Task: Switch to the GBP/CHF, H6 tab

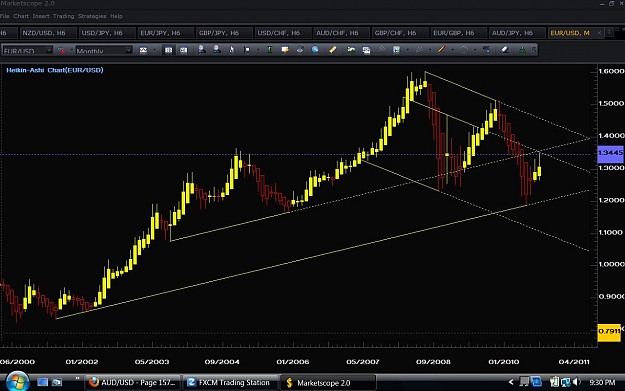Action: [x=399, y=33]
